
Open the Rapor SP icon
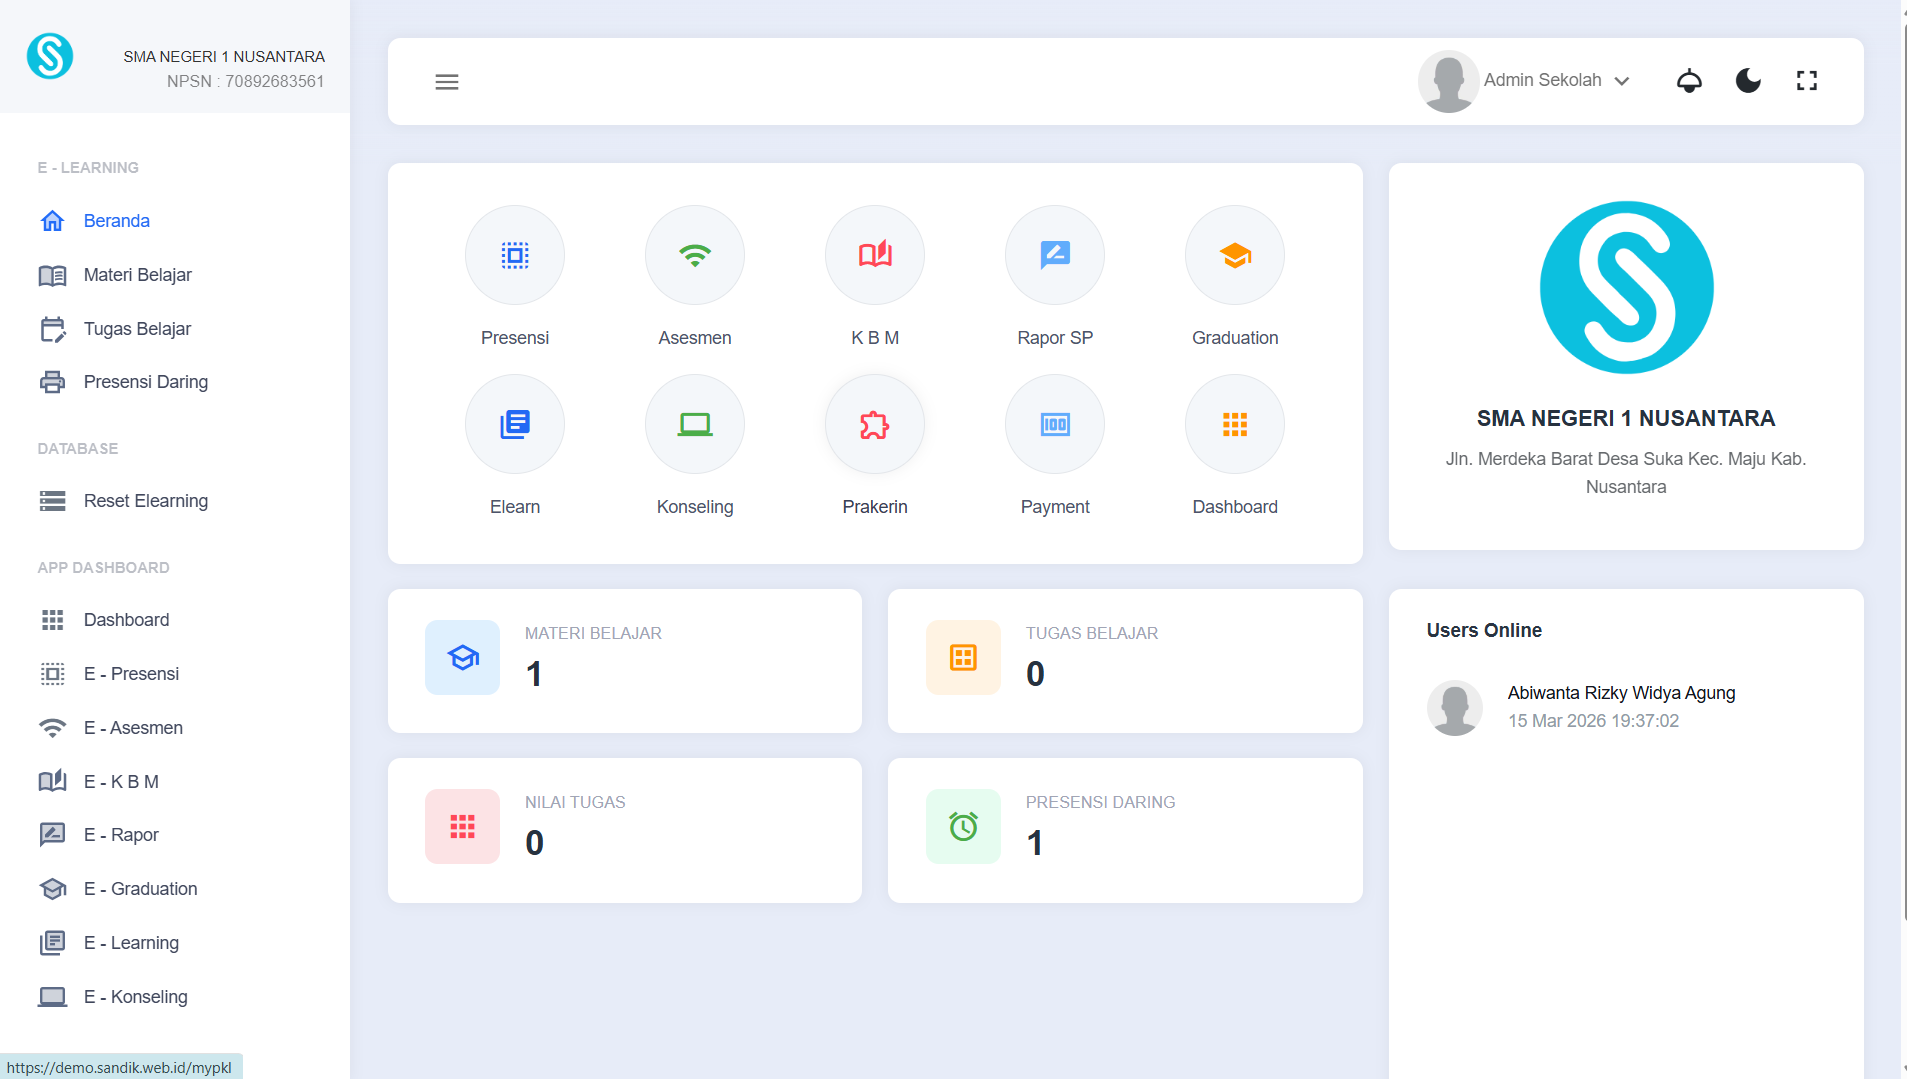tap(1055, 255)
